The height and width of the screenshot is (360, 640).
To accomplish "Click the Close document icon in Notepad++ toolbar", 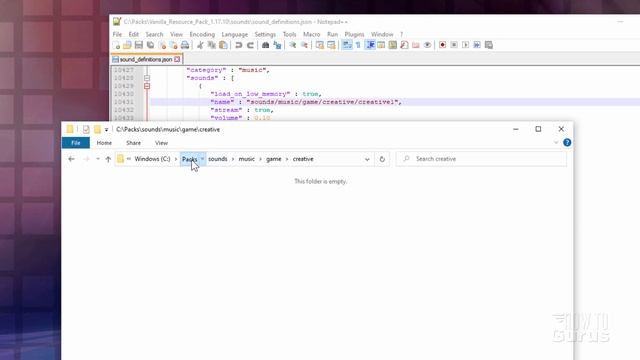I will pos(162,45).
